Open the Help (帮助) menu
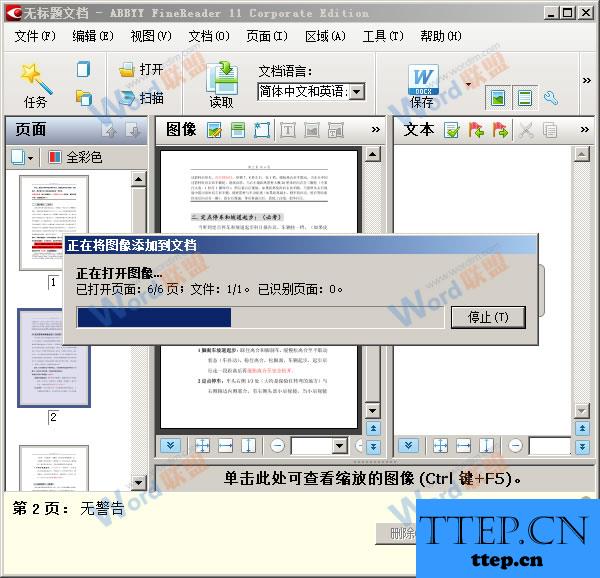This screenshot has width=600, height=578. point(441,36)
